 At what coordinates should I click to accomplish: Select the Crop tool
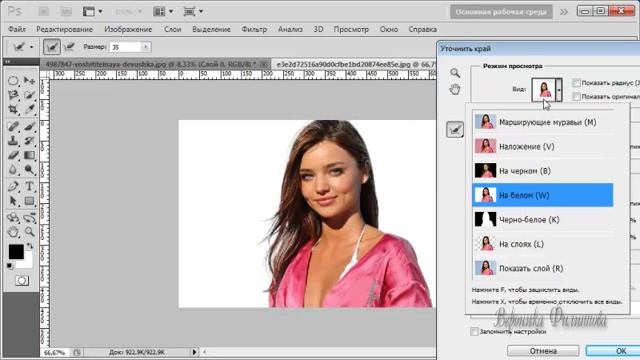click(13, 109)
